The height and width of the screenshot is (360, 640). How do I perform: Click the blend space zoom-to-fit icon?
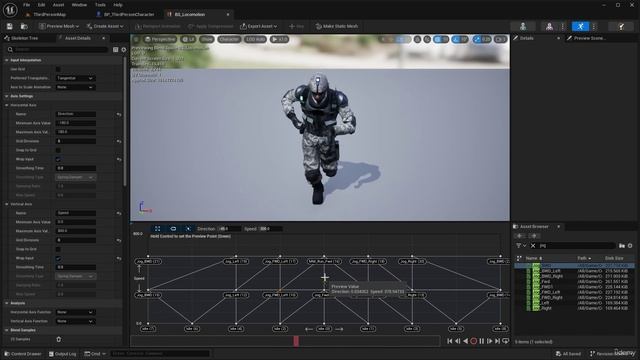[x=158, y=229]
